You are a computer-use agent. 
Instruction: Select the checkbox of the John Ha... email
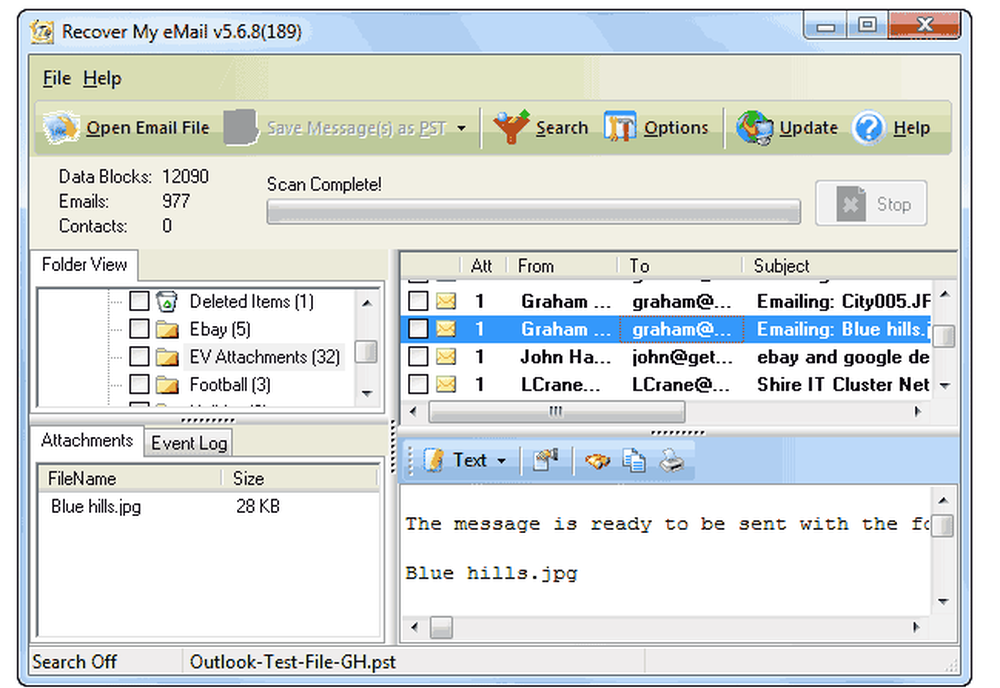point(417,357)
